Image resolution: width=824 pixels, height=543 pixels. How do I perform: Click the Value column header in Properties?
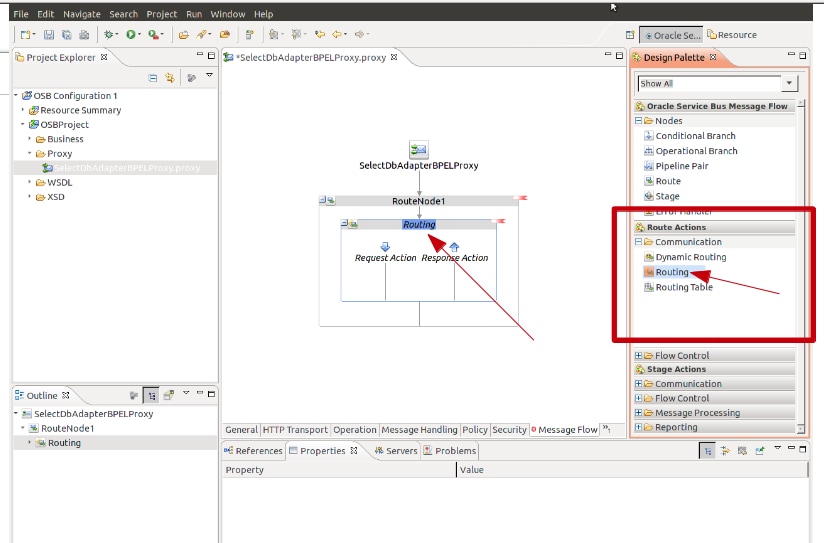[632, 470]
